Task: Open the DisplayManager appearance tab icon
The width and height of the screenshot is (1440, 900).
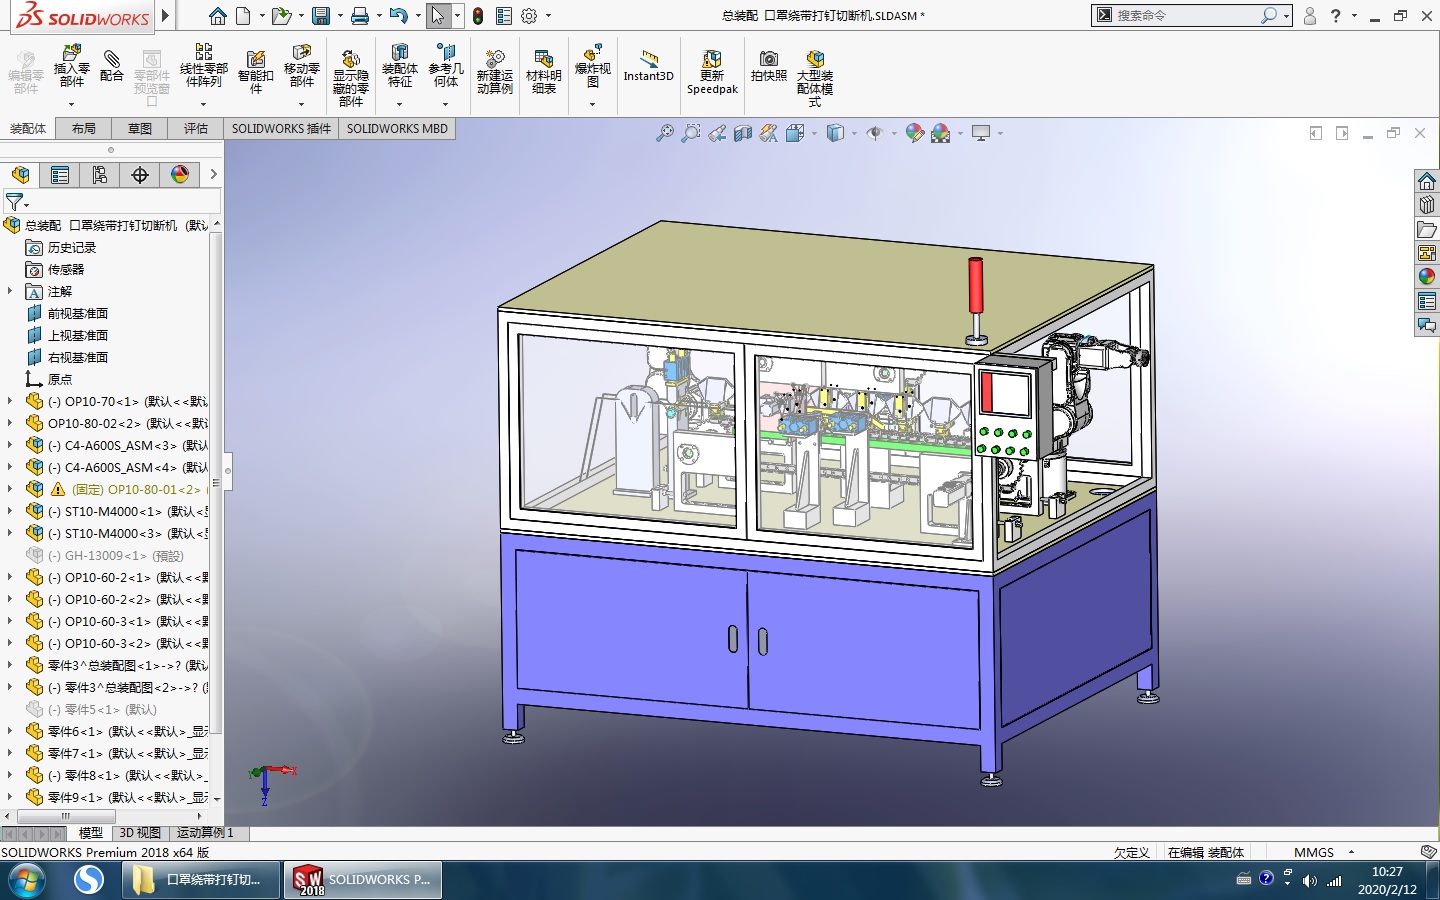Action: (x=180, y=175)
